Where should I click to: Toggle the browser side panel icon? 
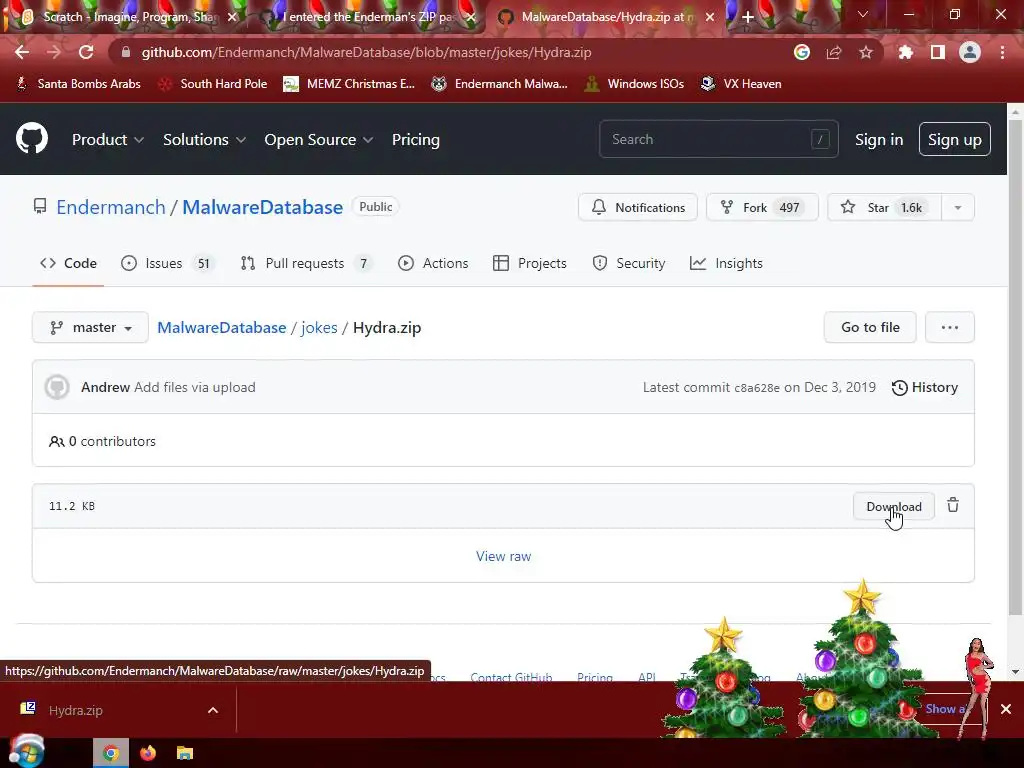[937, 52]
